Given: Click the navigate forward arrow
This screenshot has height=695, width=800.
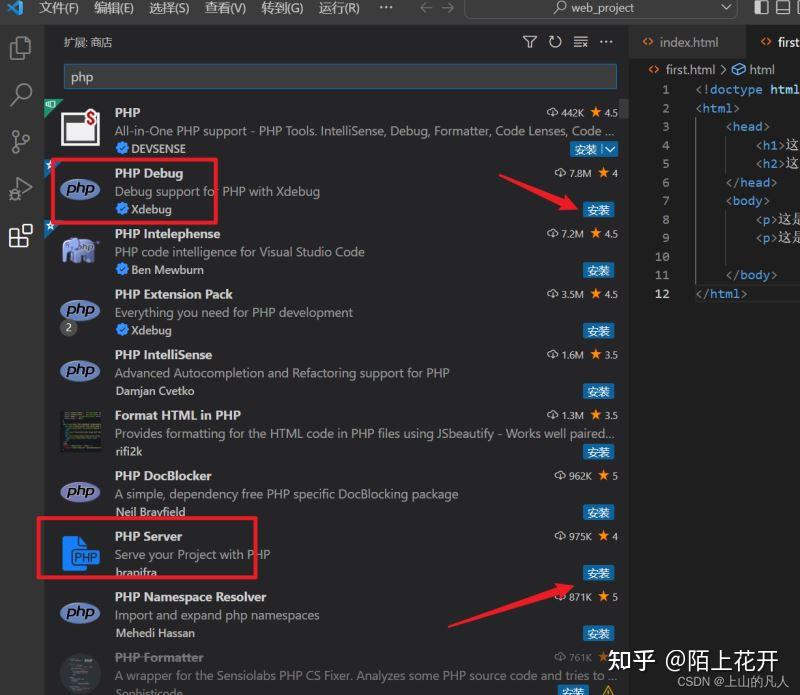Looking at the screenshot, I should [447, 9].
